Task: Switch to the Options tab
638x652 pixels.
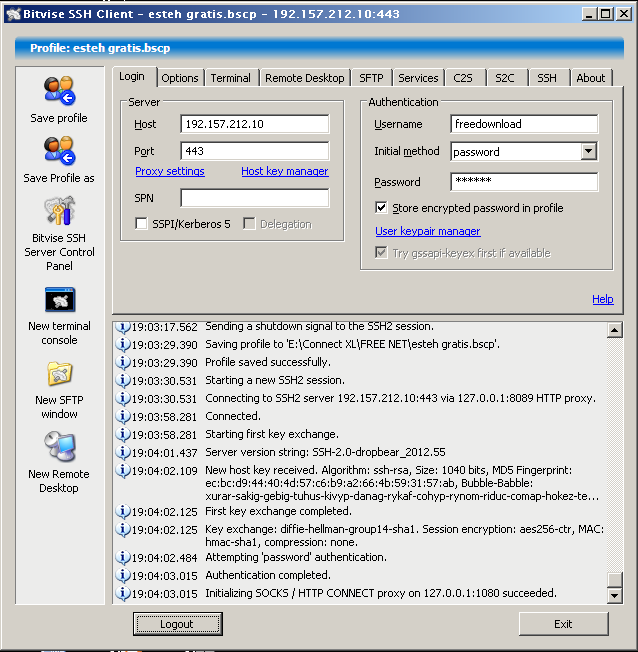Action: tap(180, 78)
